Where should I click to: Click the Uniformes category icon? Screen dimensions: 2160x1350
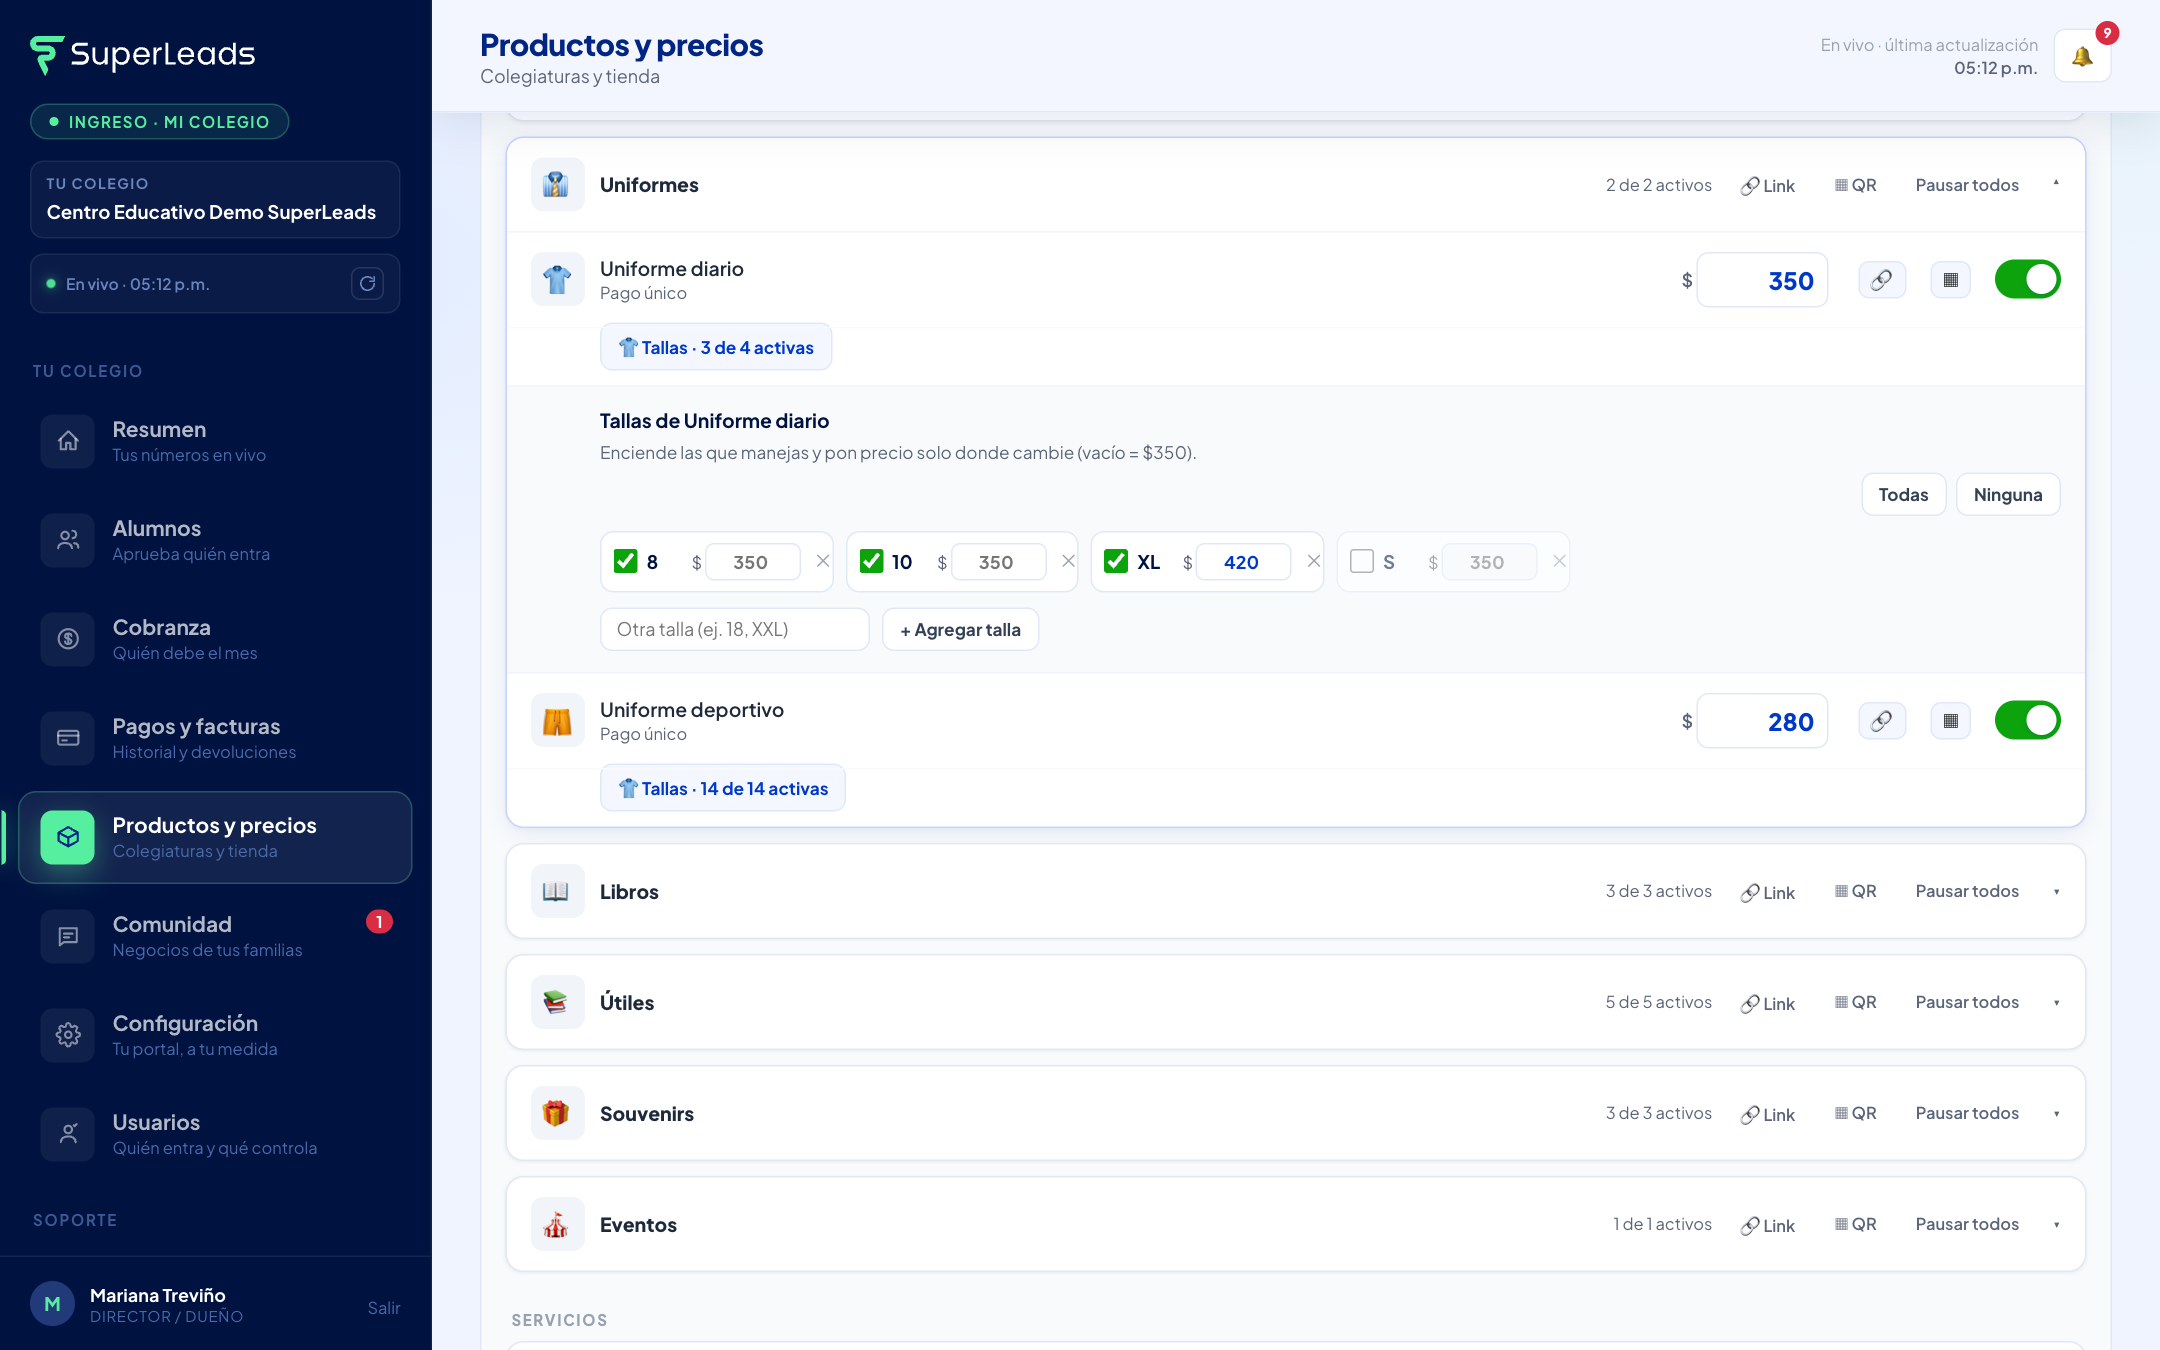557,185
